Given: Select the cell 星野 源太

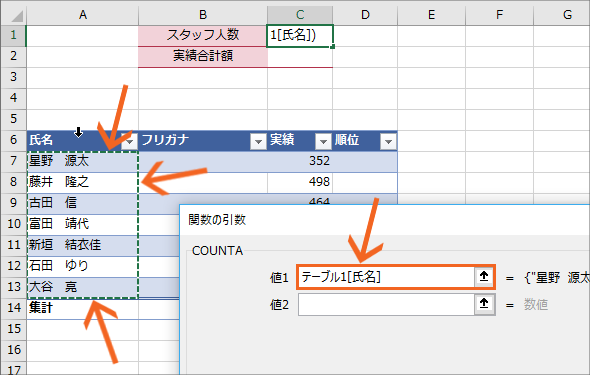Looking at the screenshot, I should 82,161.
